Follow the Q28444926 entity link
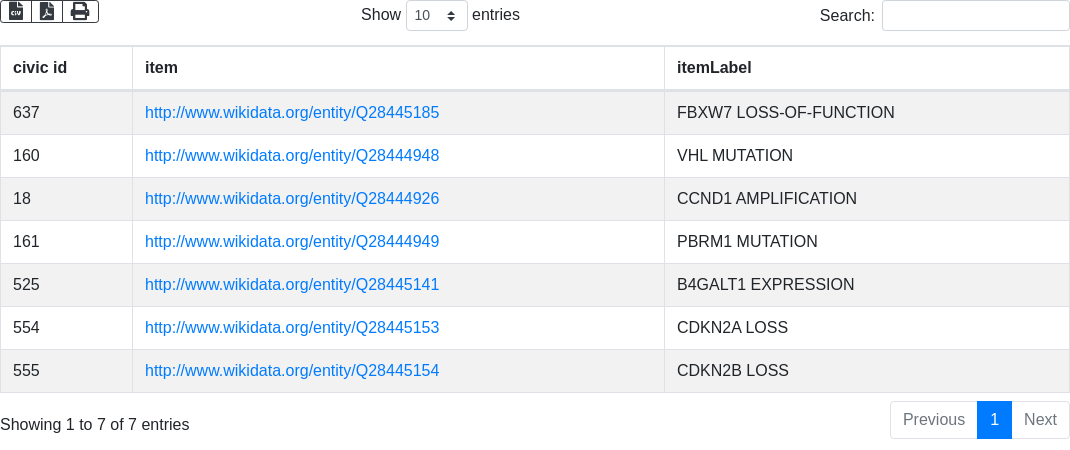This screenshot has width=1070, height=450. [x=292, y=199]
